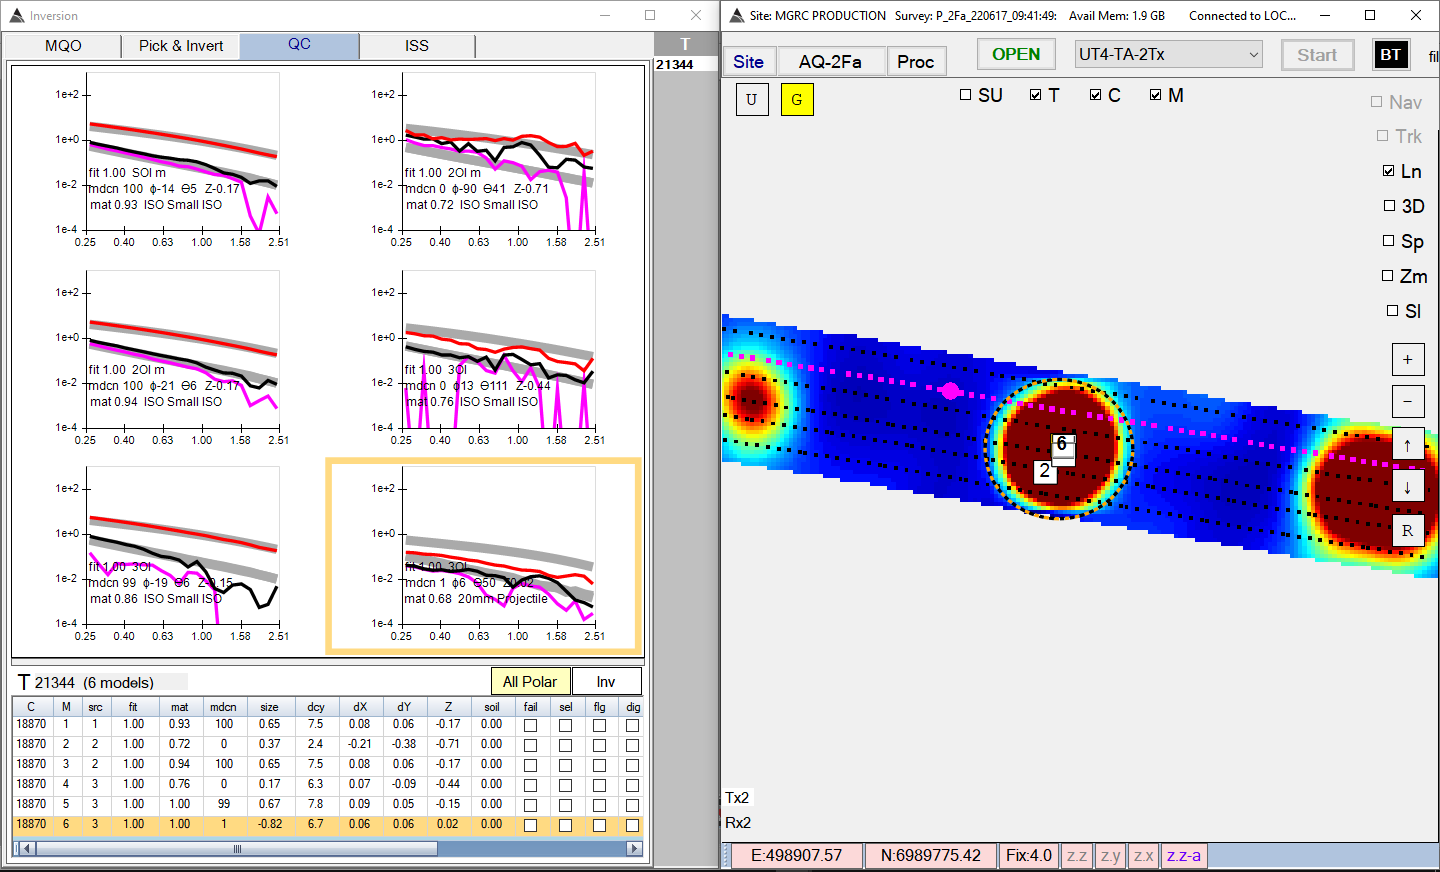Enable the Zm checkbox
This screenshot has height=872, width=1440.
[x=1388, y=276]
